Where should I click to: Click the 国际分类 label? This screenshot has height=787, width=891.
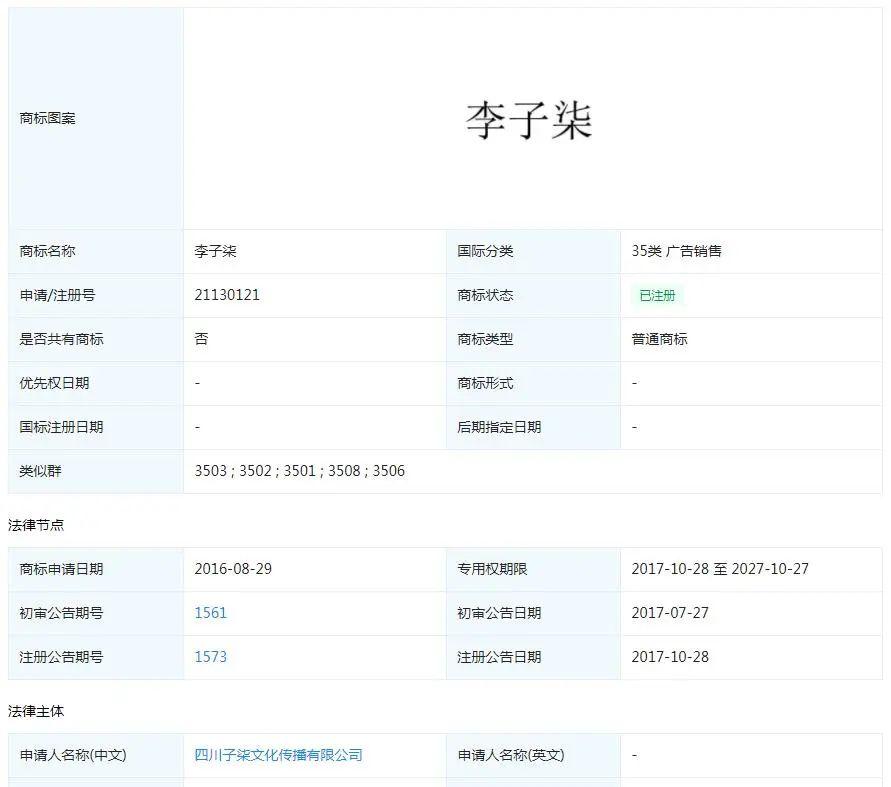485,251
